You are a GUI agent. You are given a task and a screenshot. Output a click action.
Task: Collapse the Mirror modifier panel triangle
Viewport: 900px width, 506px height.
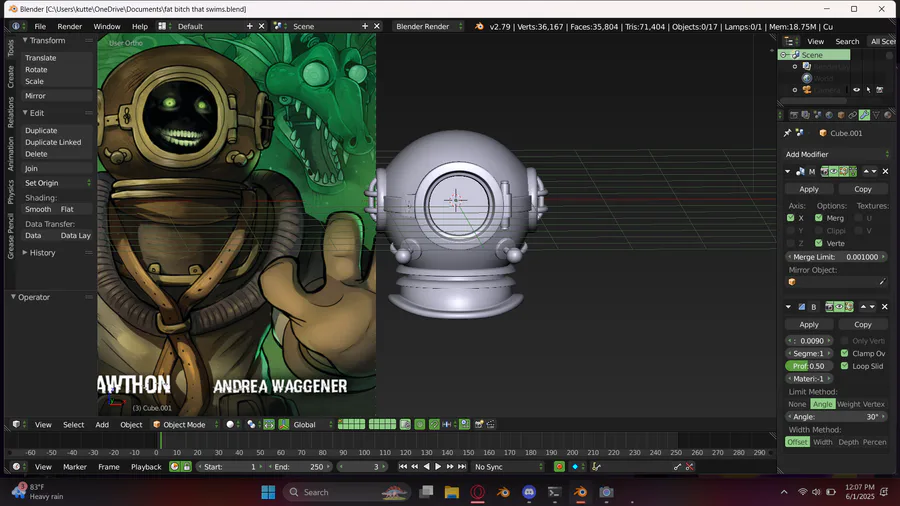[x=788, y=171]
